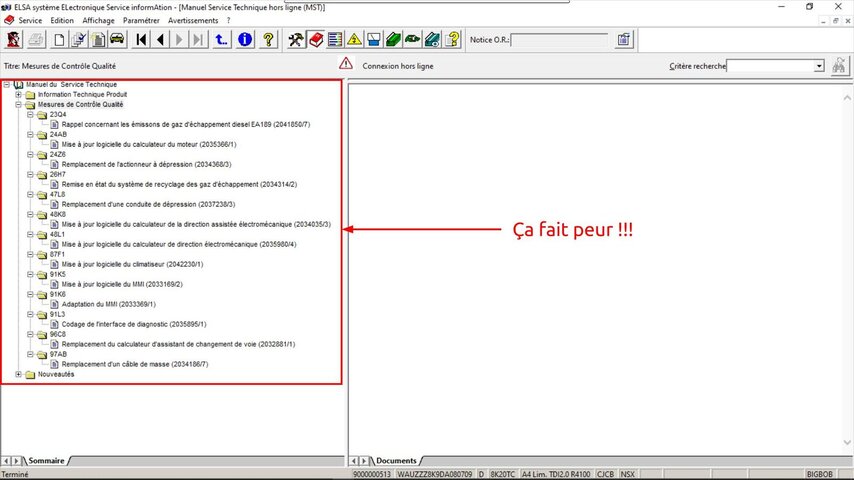The height and width of the screenshot is (480, 854).
Task: Click the Notice O.R. input field
Action: coord(559,40)
